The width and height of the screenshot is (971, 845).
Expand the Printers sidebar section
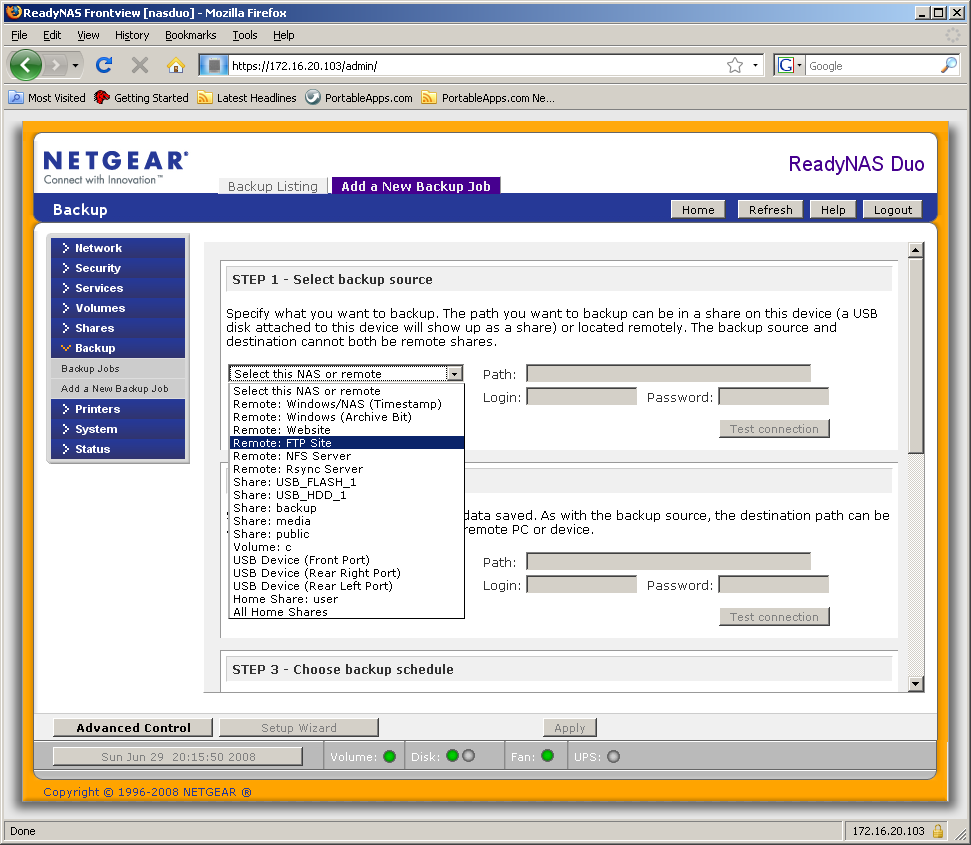coord(118,409)
